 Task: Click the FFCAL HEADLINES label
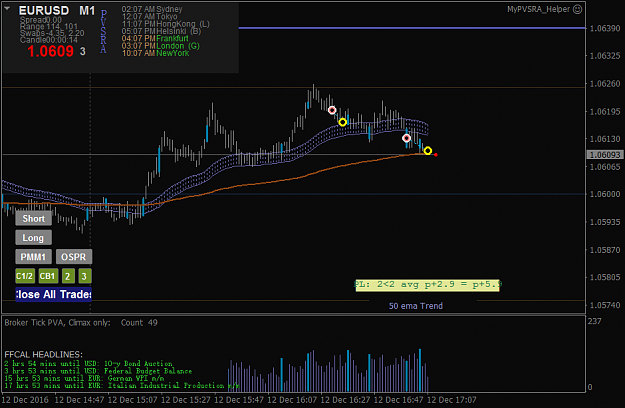coord(43,354)
